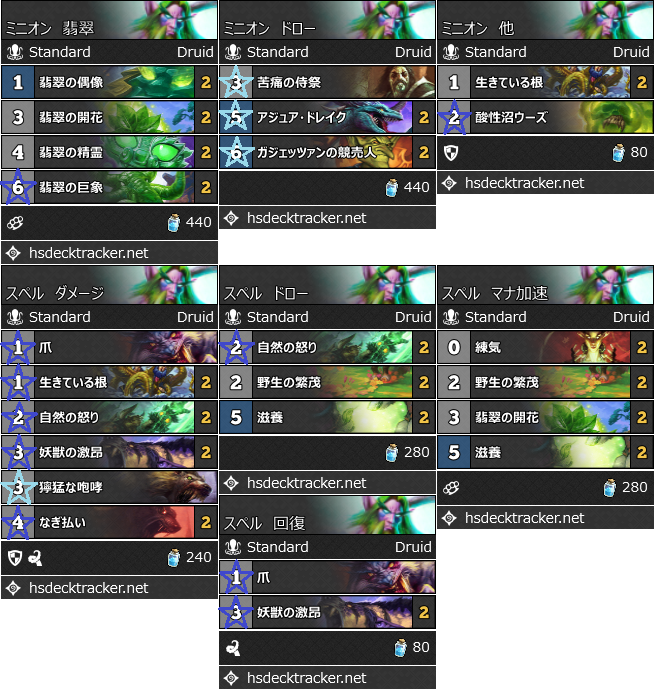Click the shield icon in the ミニオン 他 deck footer
Viewport: 654px width, 691px height.
tap(451, 152)
